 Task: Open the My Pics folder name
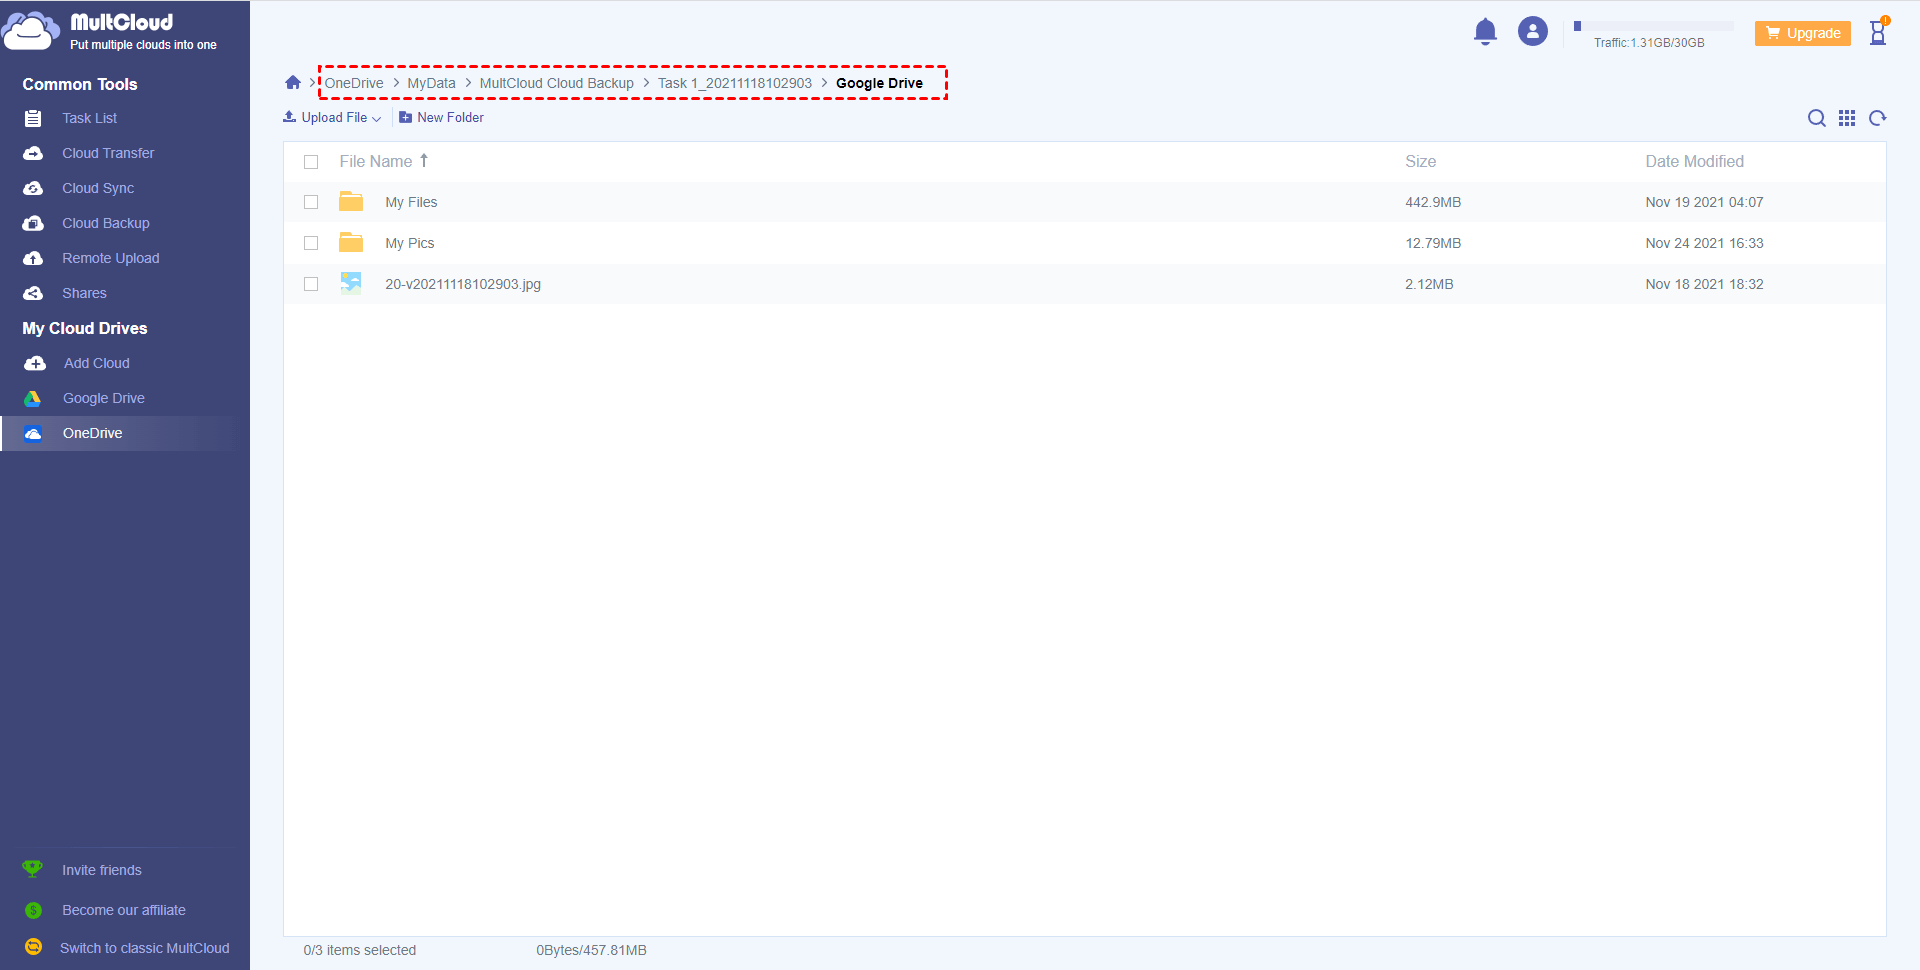[410, 243]
